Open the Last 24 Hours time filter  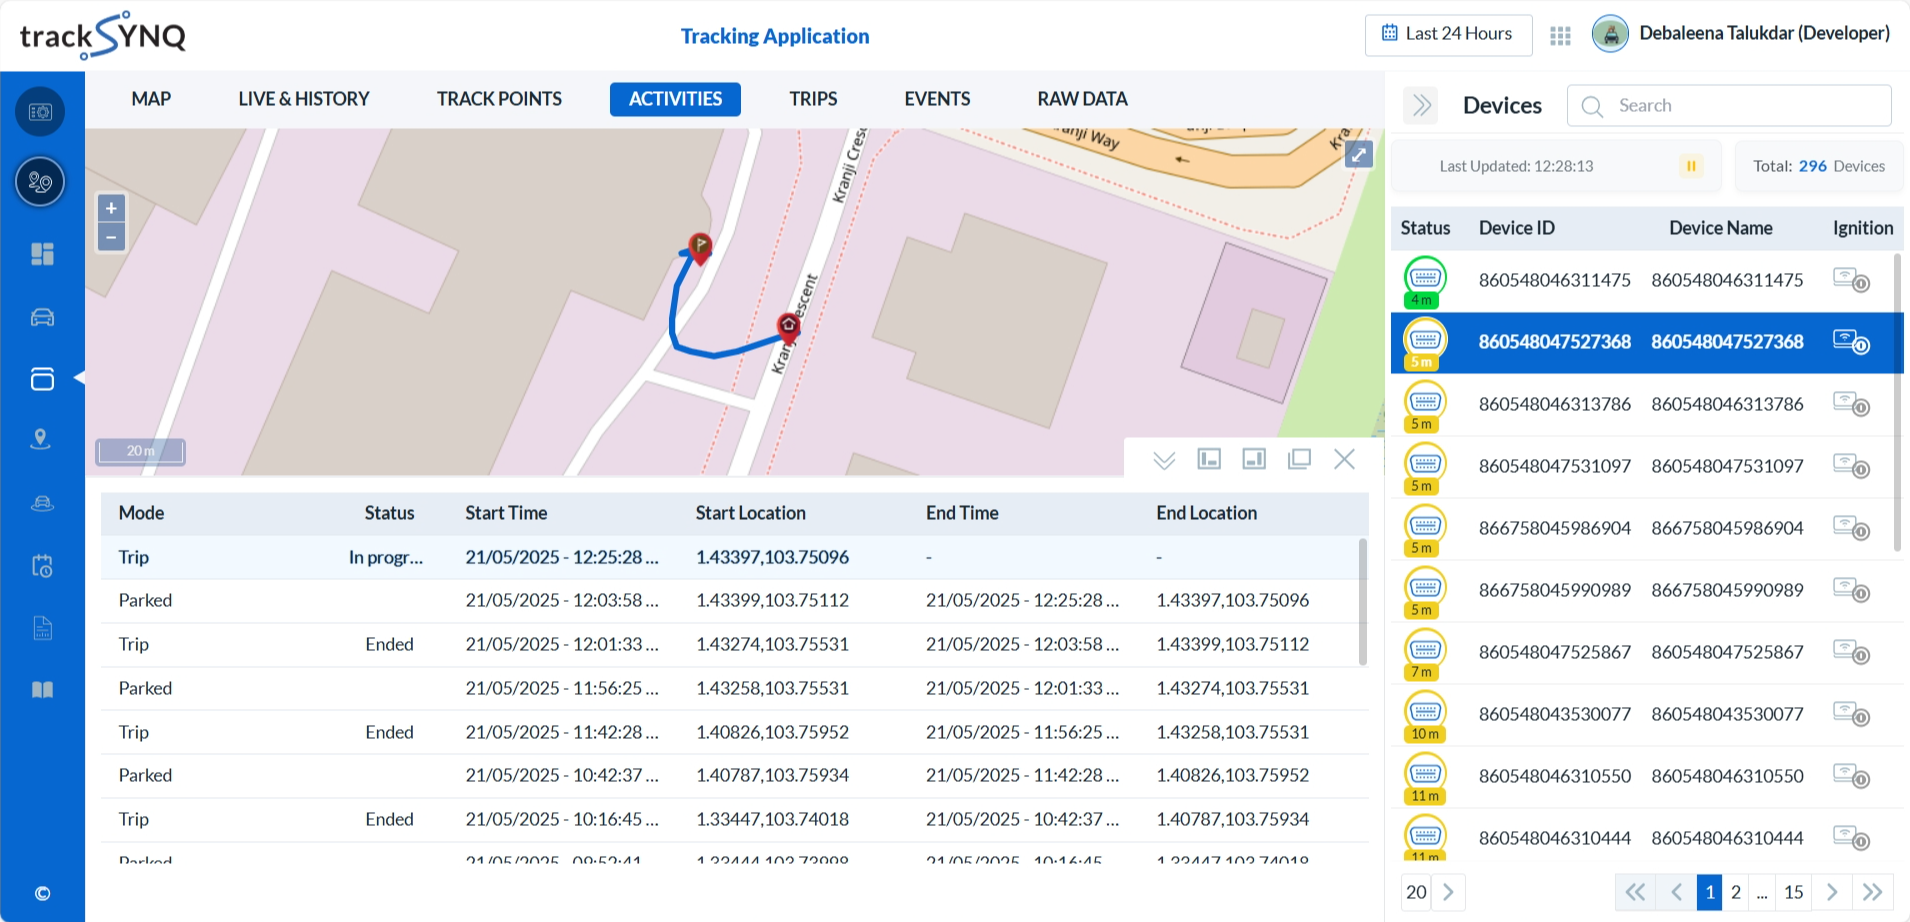pos(1448,34)
